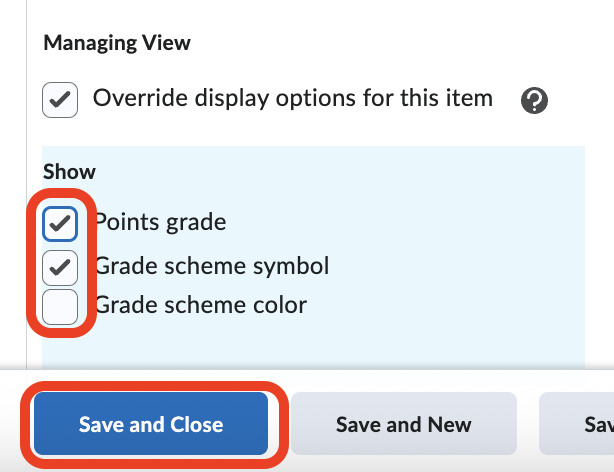This screenshot has width=614, height=472.
Task: Click blank space right of Managing View heading
Action: (400, 43)
